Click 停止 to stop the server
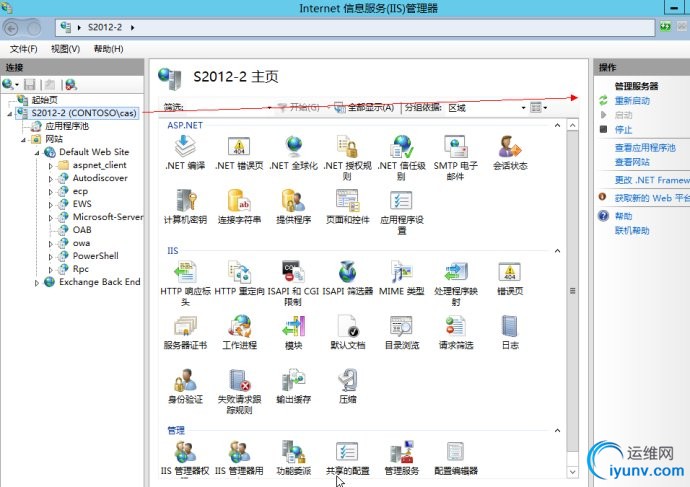Screen dimensions: 690x487 click(x=623, y=130)
